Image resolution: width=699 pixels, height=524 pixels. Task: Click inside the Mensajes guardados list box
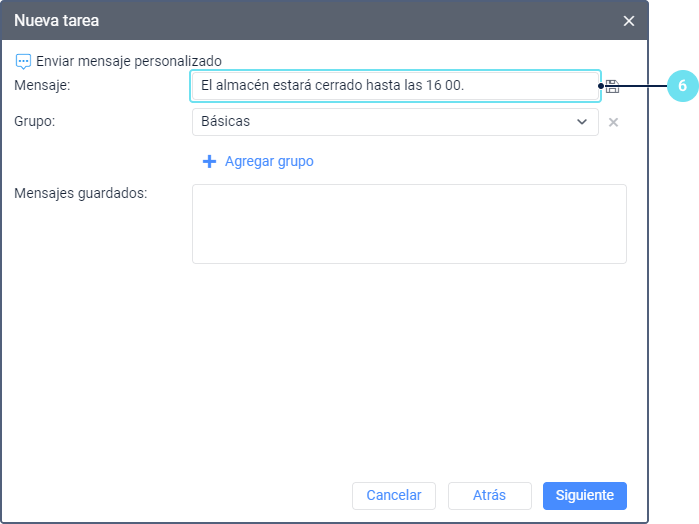(x=409, y=224)
